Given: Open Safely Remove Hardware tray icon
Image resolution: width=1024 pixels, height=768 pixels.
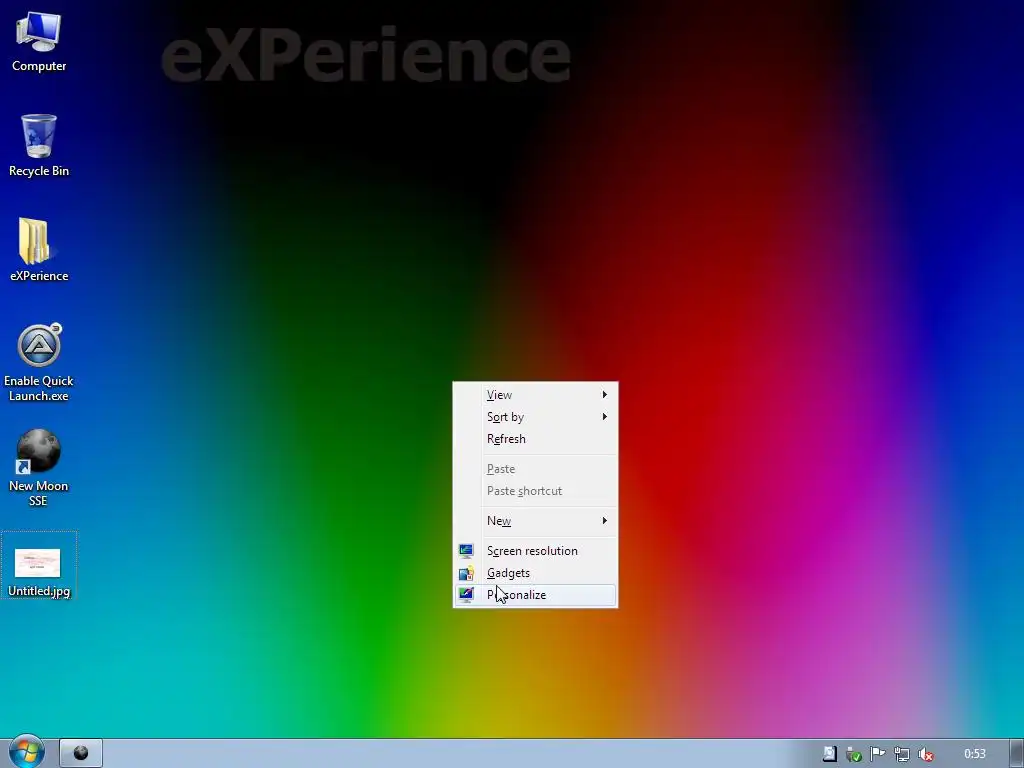Looking at the screenshot, I should pos(854,754).
